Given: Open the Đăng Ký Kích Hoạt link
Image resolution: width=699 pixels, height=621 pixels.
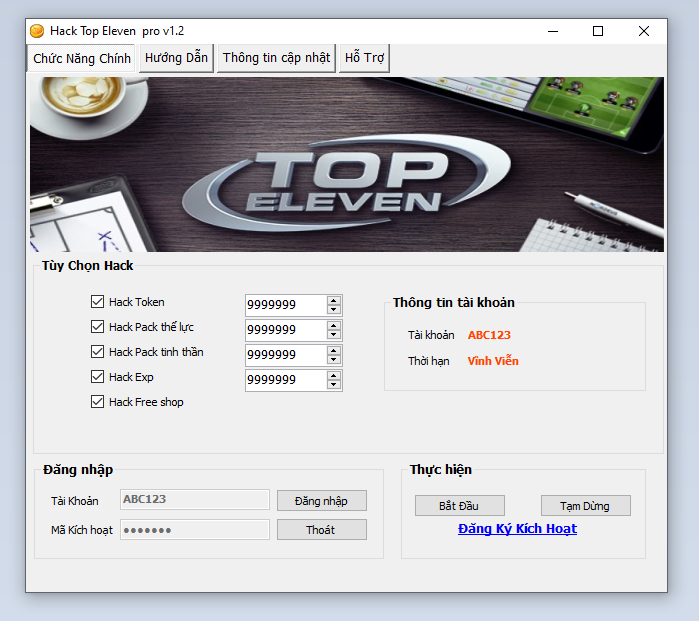Looking at the screenshot, I should coord(517,529).
